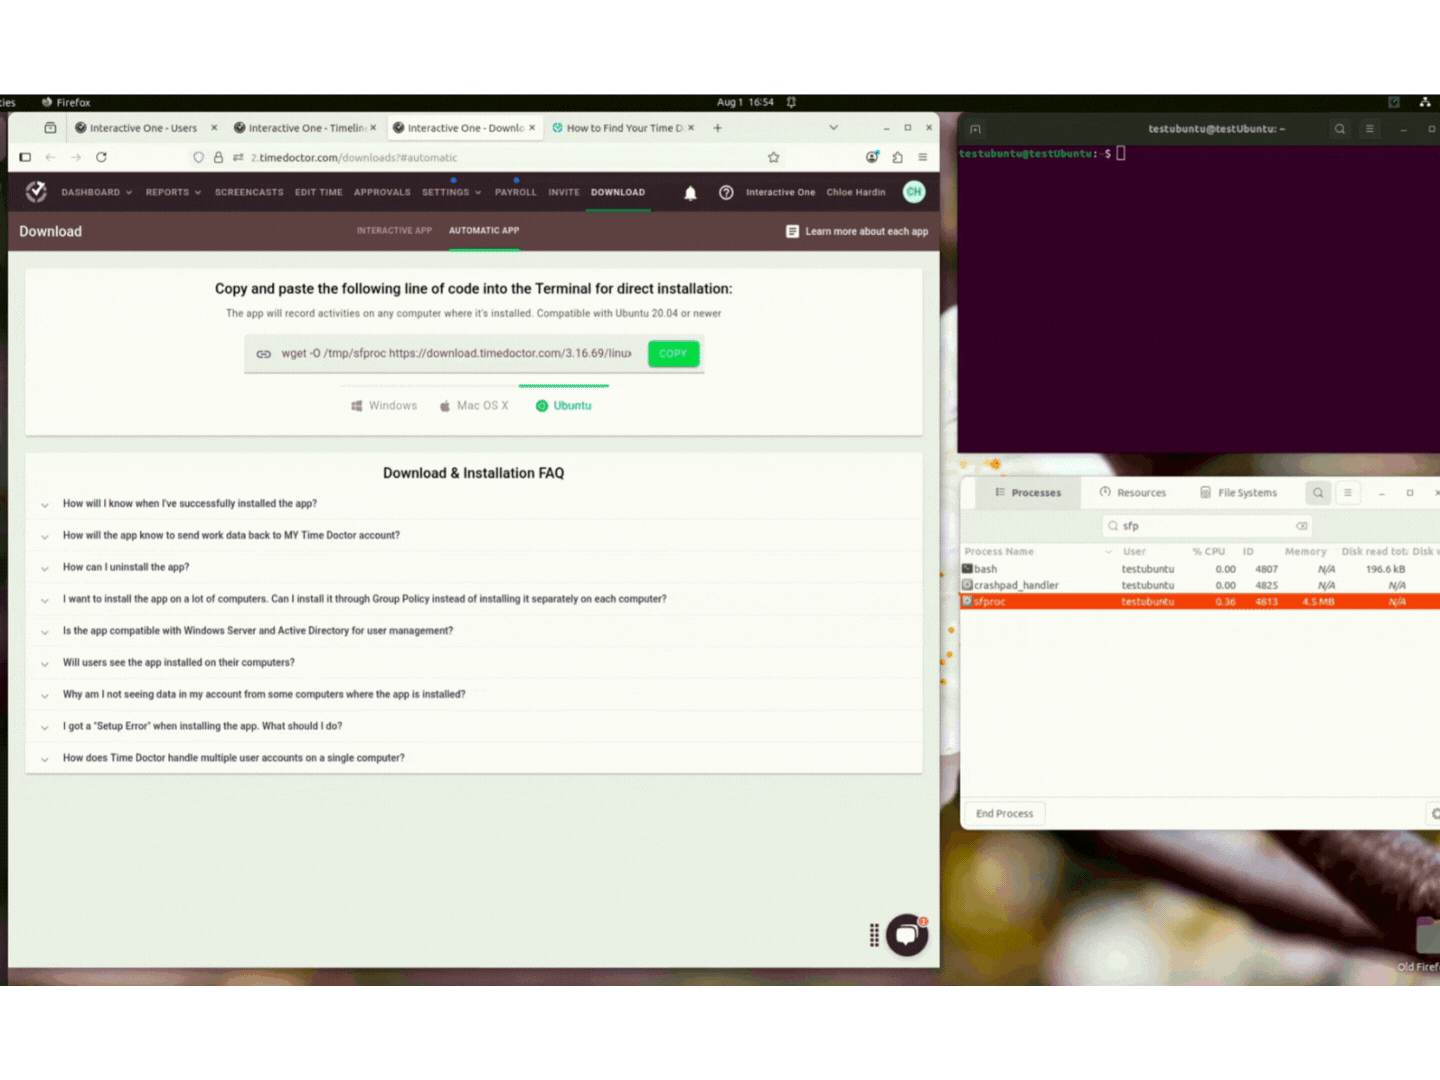1440x1080 pixels.
Task: Open a new Firefox tab
Action: pos(717,128)
